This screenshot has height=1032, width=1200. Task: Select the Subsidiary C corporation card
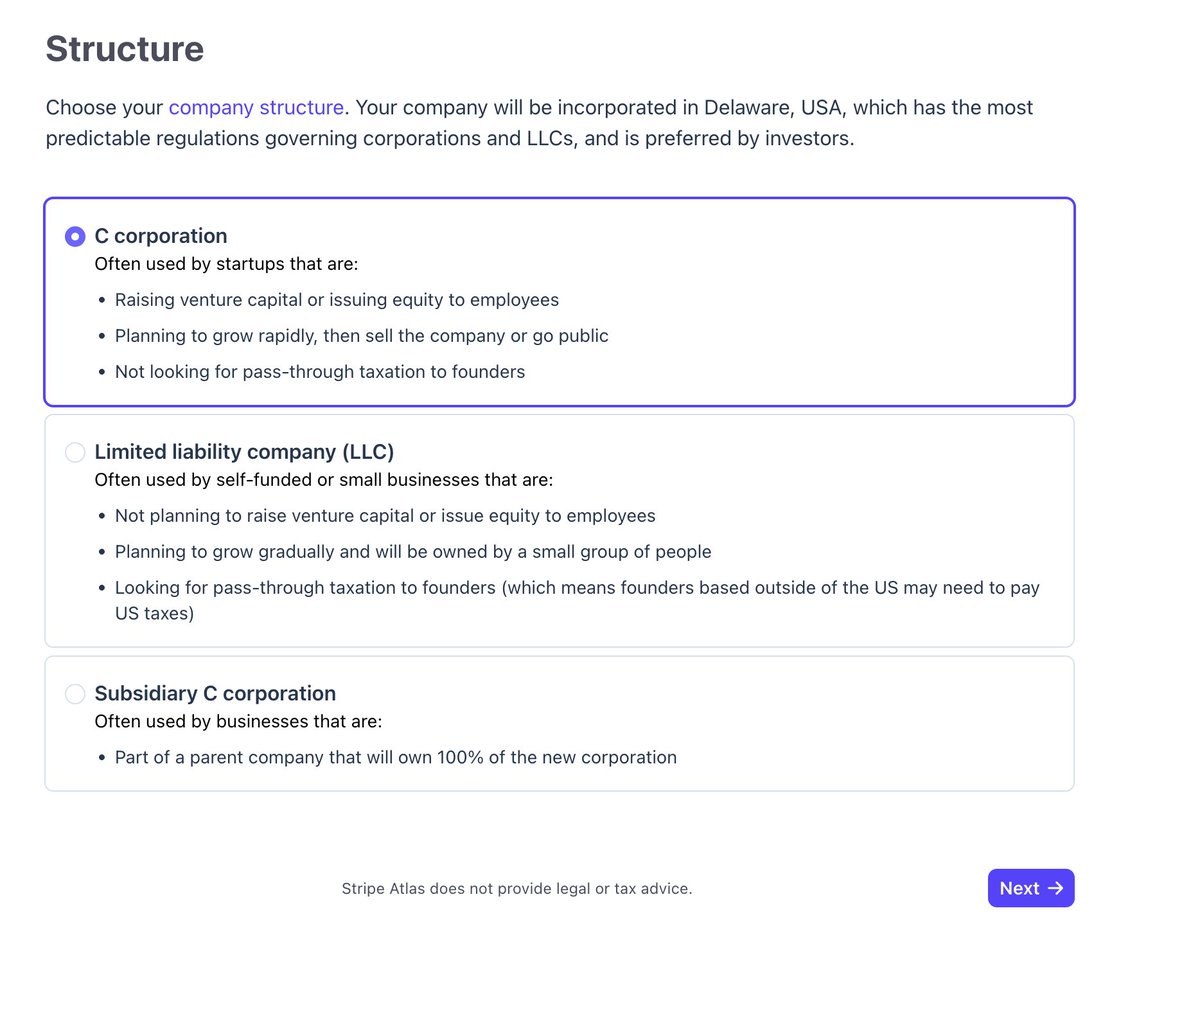(560, 724)
